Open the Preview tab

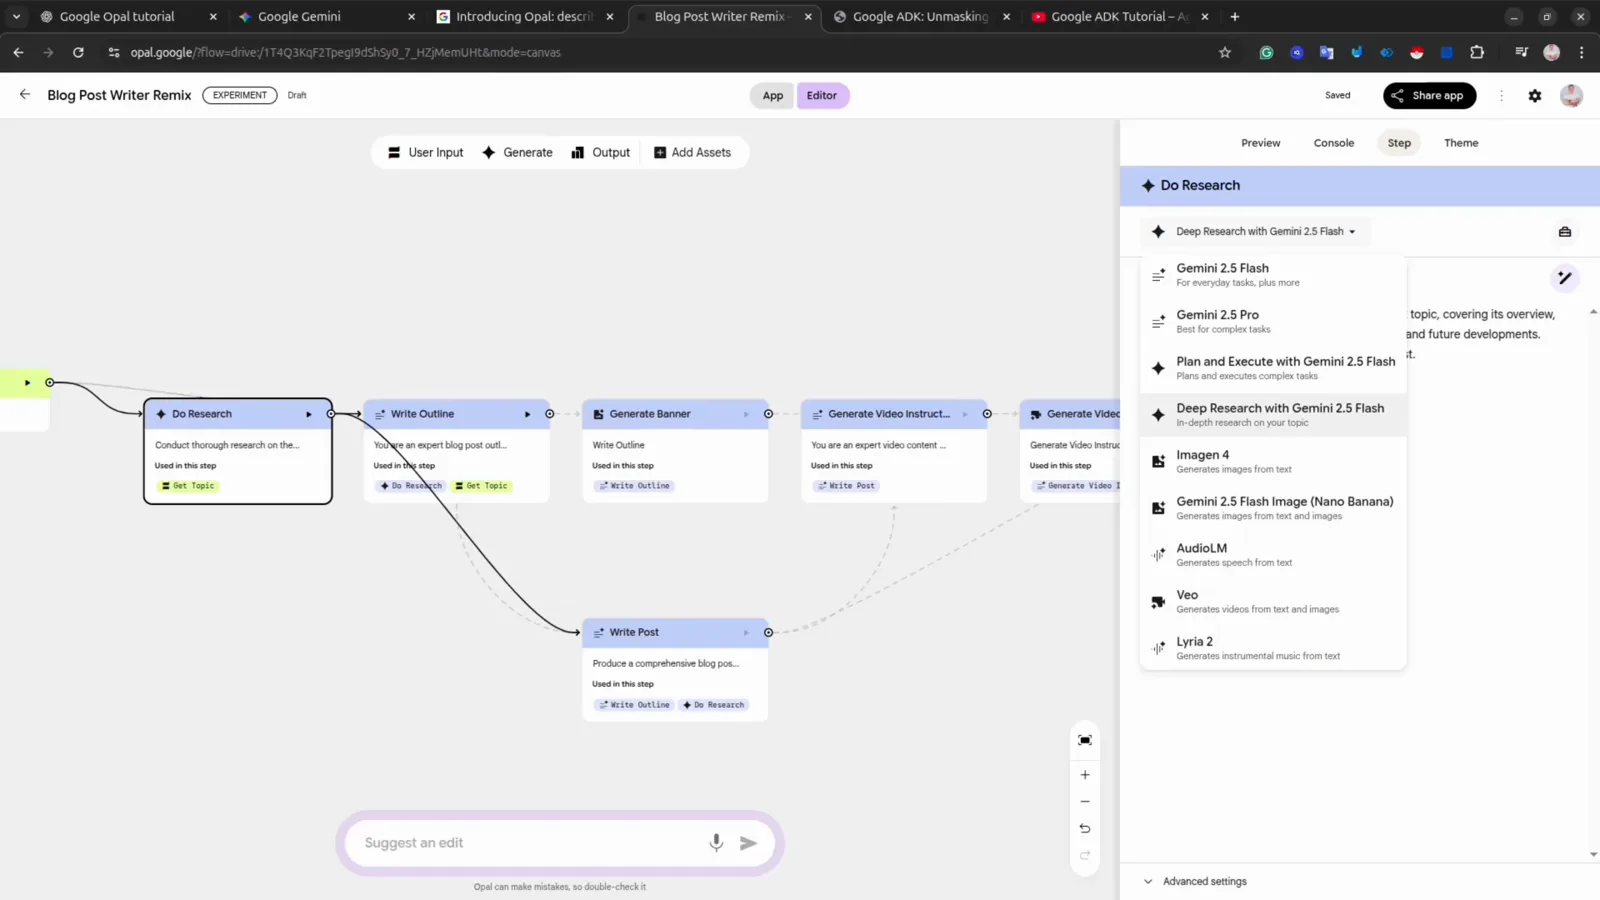[x=1261, y=143]
